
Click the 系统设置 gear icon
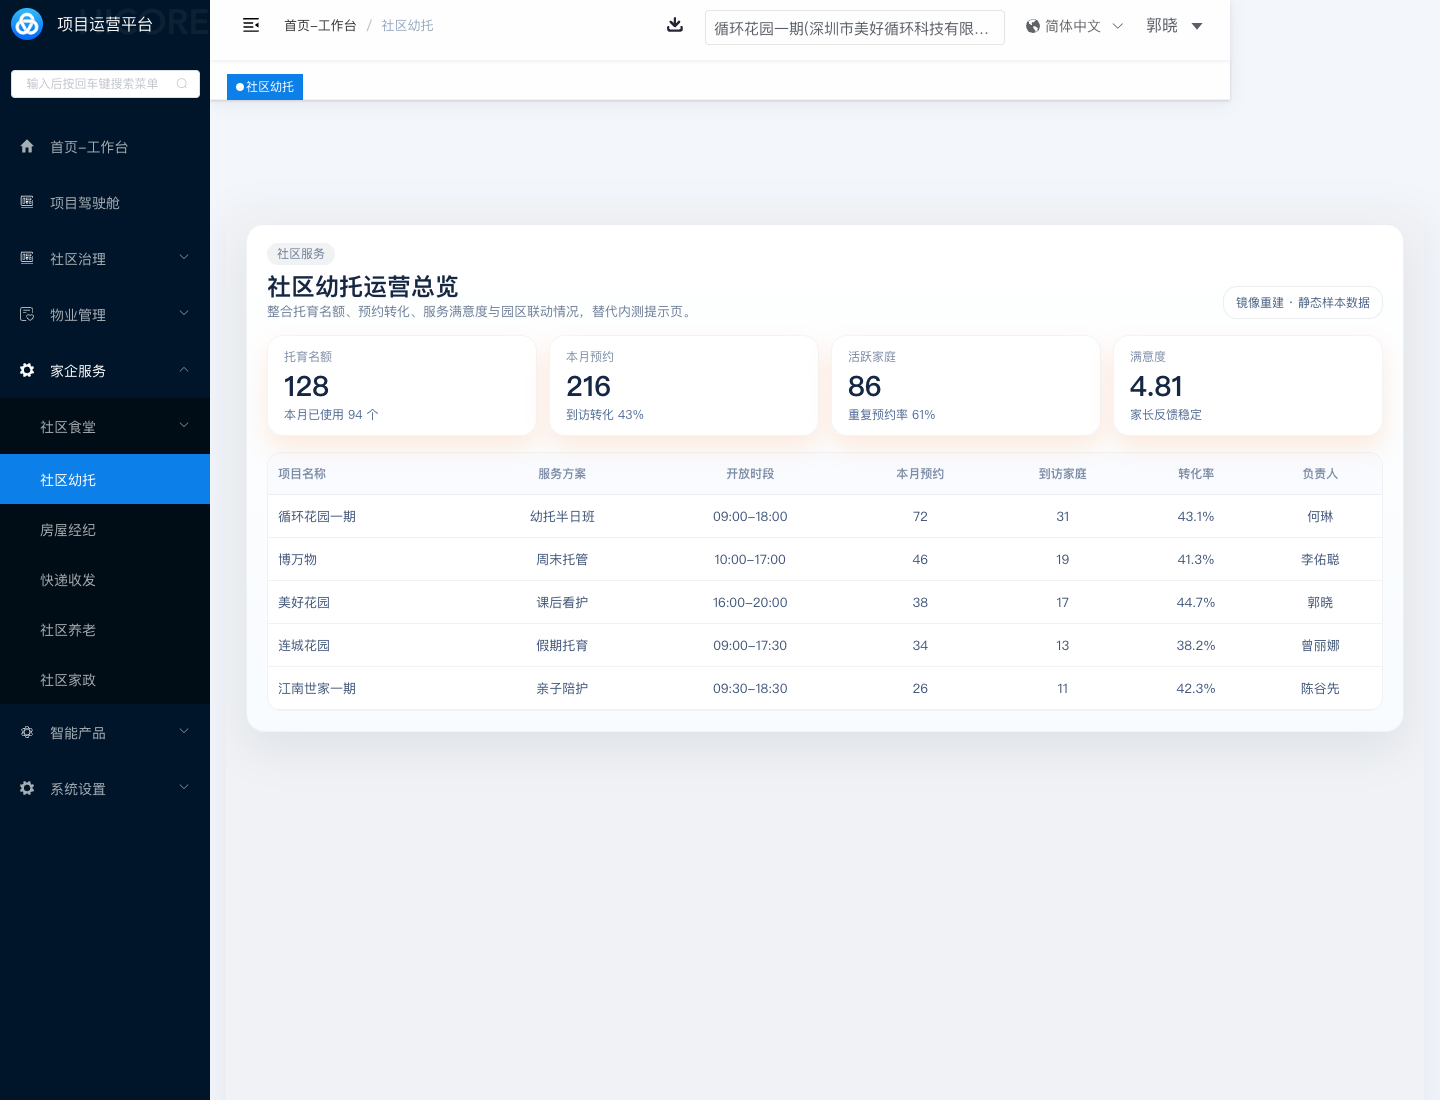tap(27, 788)
